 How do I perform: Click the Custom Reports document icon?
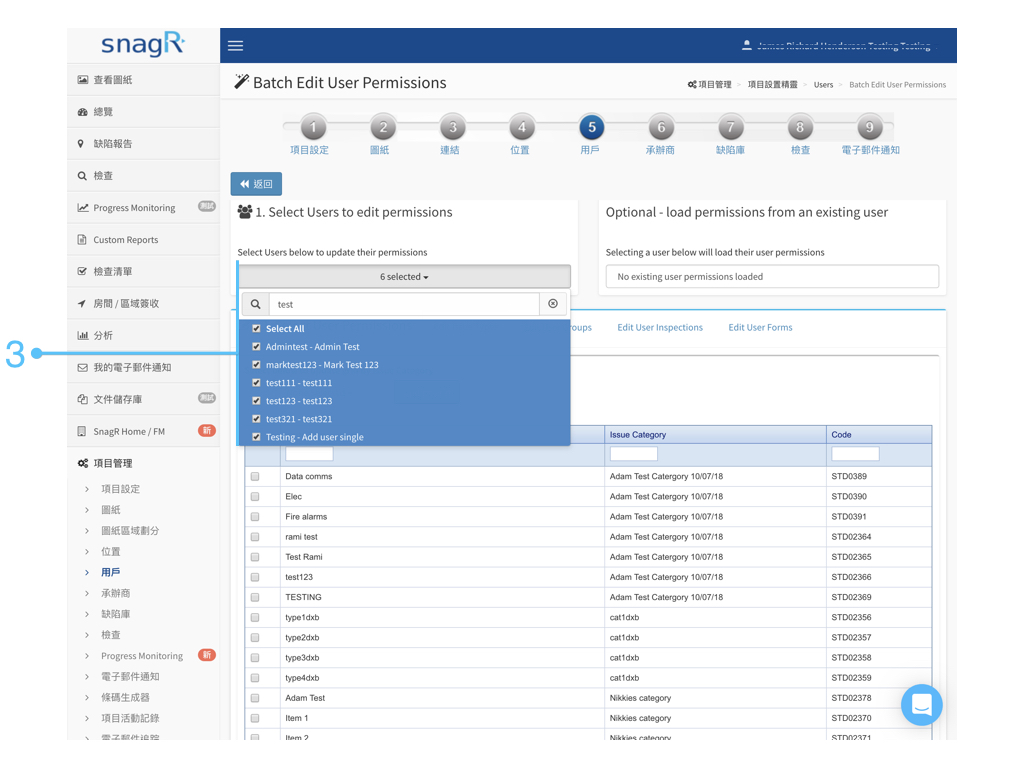pyautogui.click(x=82, y=240)
